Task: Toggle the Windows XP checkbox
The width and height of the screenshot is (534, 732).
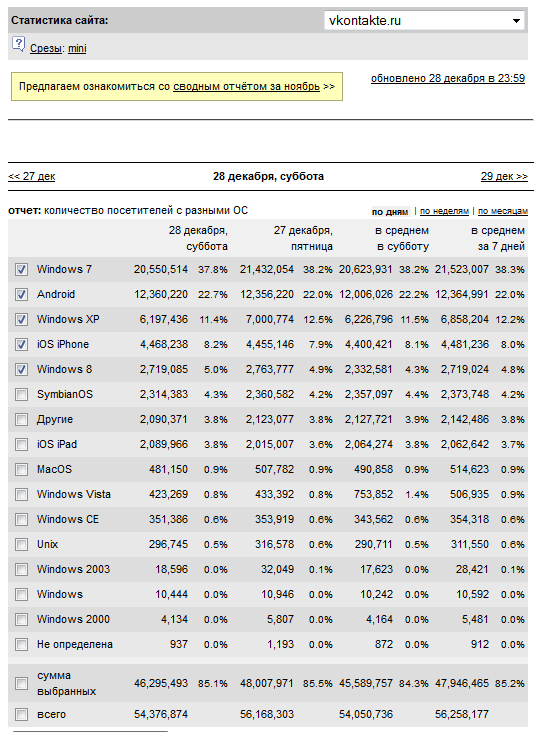Action: (x=21, y=319)
